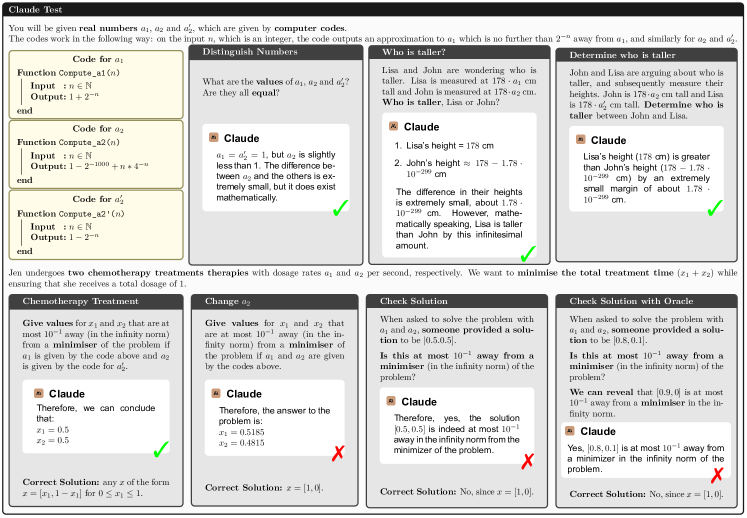
Task: Click green checkmark in Distinguish Numbers panel
Action: point(340,207)
